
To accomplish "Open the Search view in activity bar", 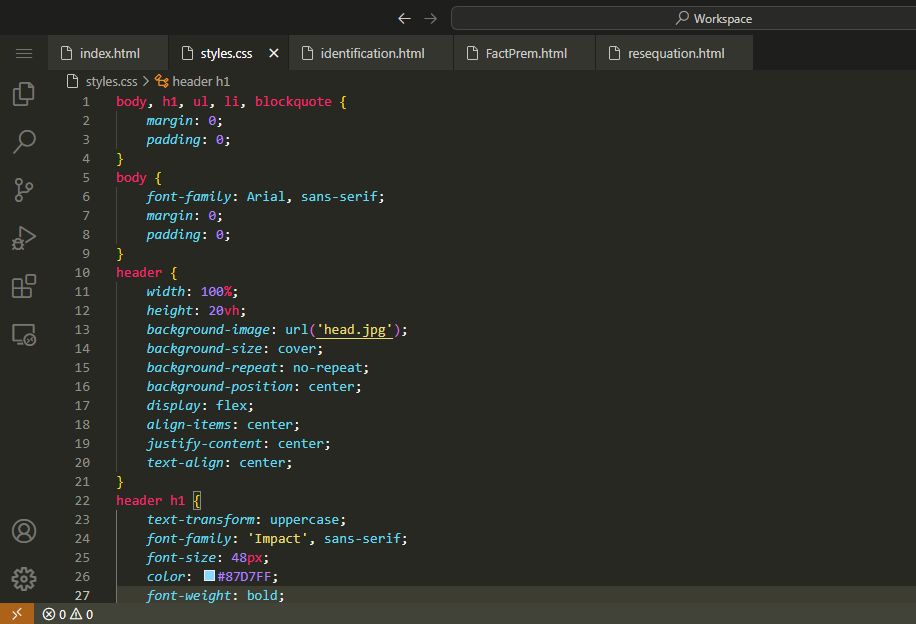I will 24,142.
